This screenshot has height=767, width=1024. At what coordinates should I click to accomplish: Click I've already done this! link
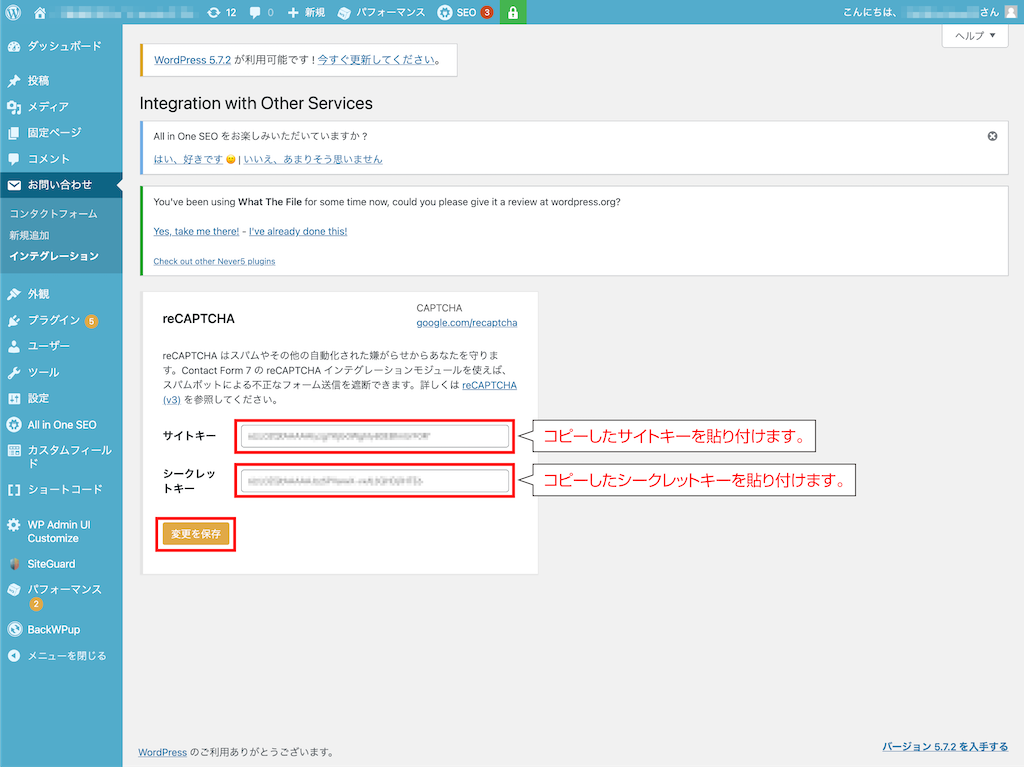tap(298, 231)
